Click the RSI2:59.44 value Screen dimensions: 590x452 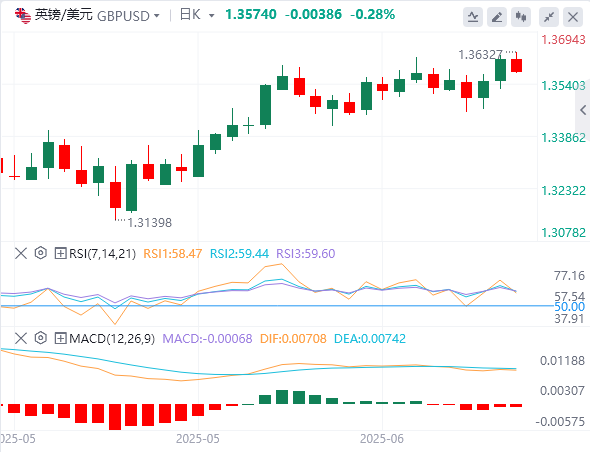(x=239, y=254)
